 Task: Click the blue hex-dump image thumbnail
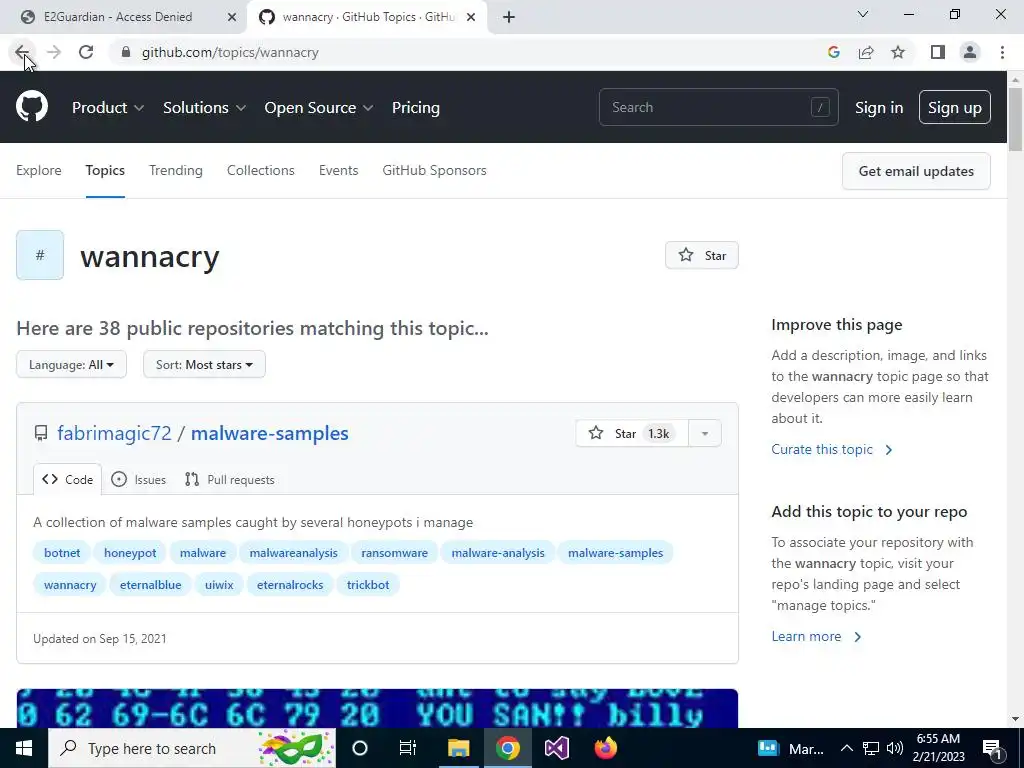pyautogui.click(x=377, y=708)
